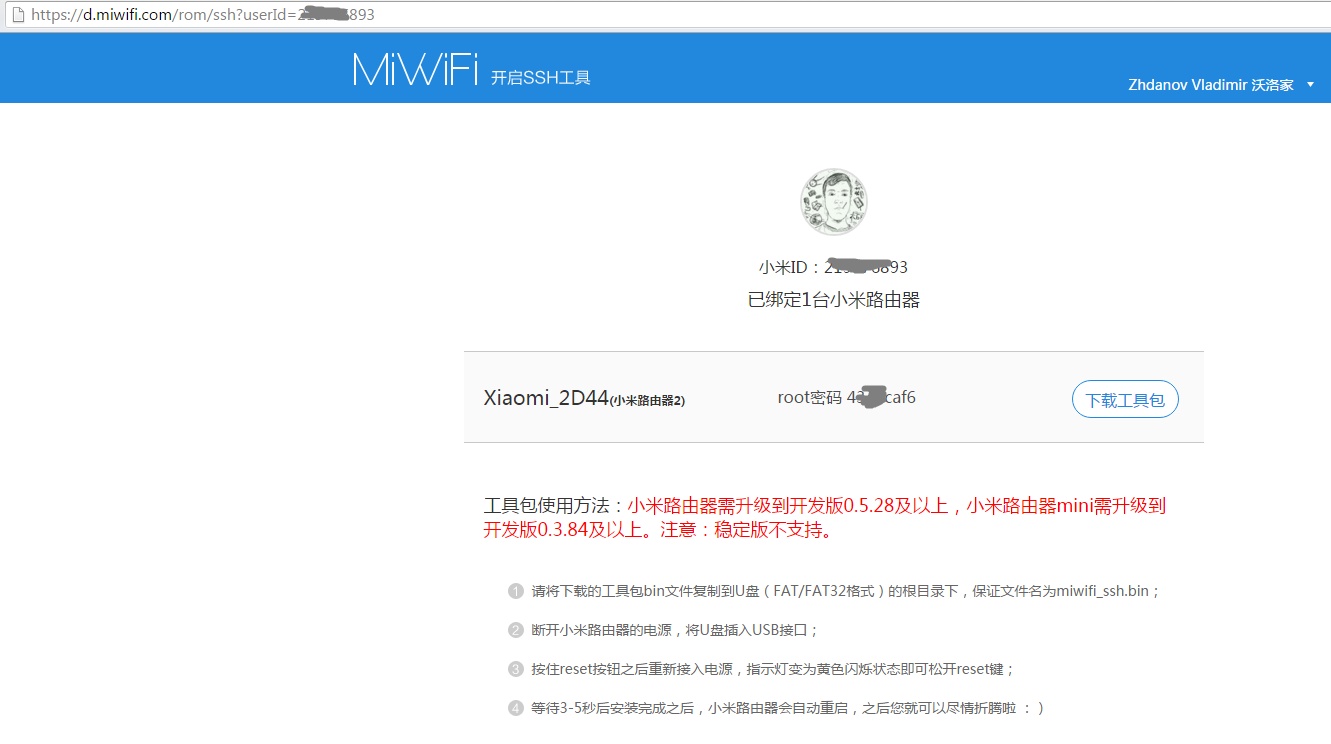Click the root密码 password text

tap(846, 397)
